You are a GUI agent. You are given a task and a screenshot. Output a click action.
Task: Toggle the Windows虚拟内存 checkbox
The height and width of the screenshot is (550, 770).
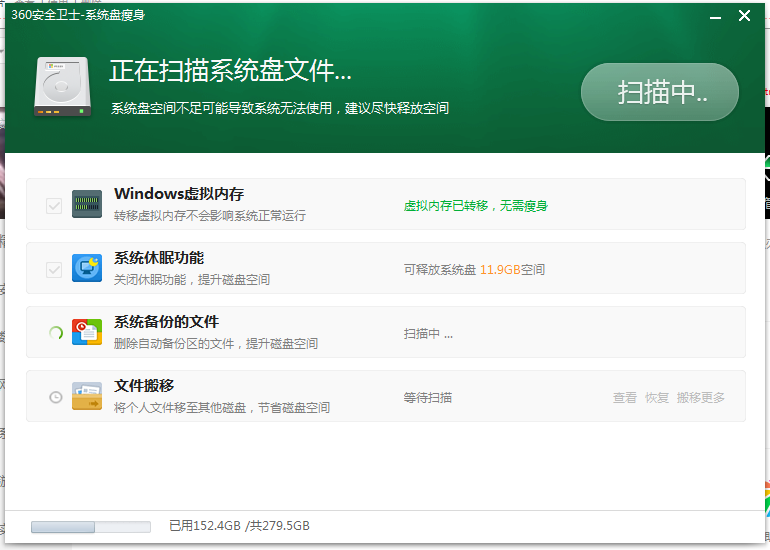tap(54, 206)
